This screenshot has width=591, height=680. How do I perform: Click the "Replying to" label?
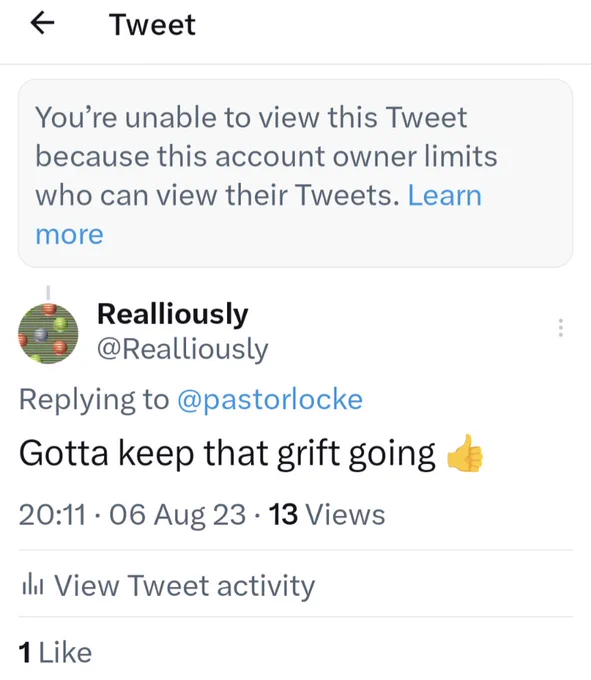(x=94, y=399)
